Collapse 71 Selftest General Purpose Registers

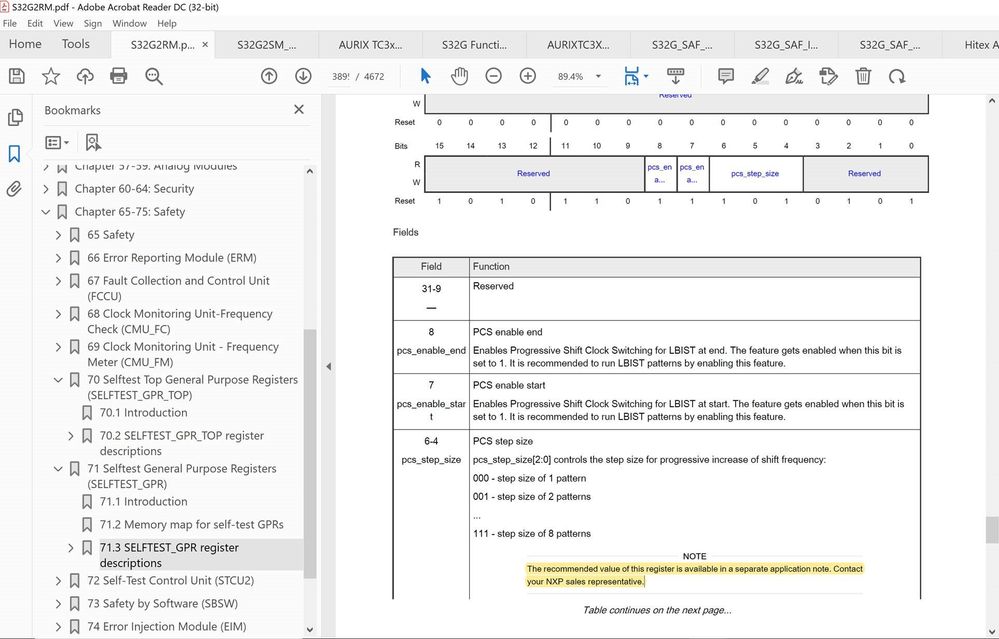coord(59,469)
